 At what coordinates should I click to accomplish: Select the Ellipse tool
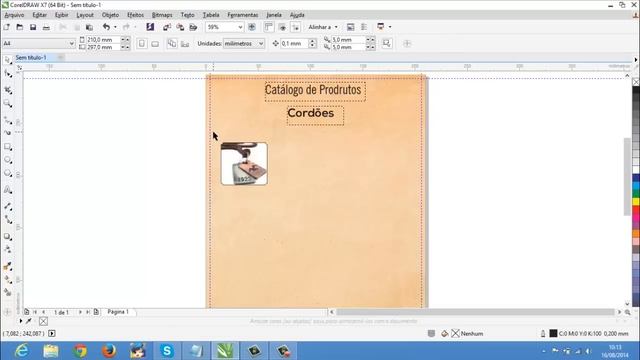pyautogui.click(x=7, y=160)
